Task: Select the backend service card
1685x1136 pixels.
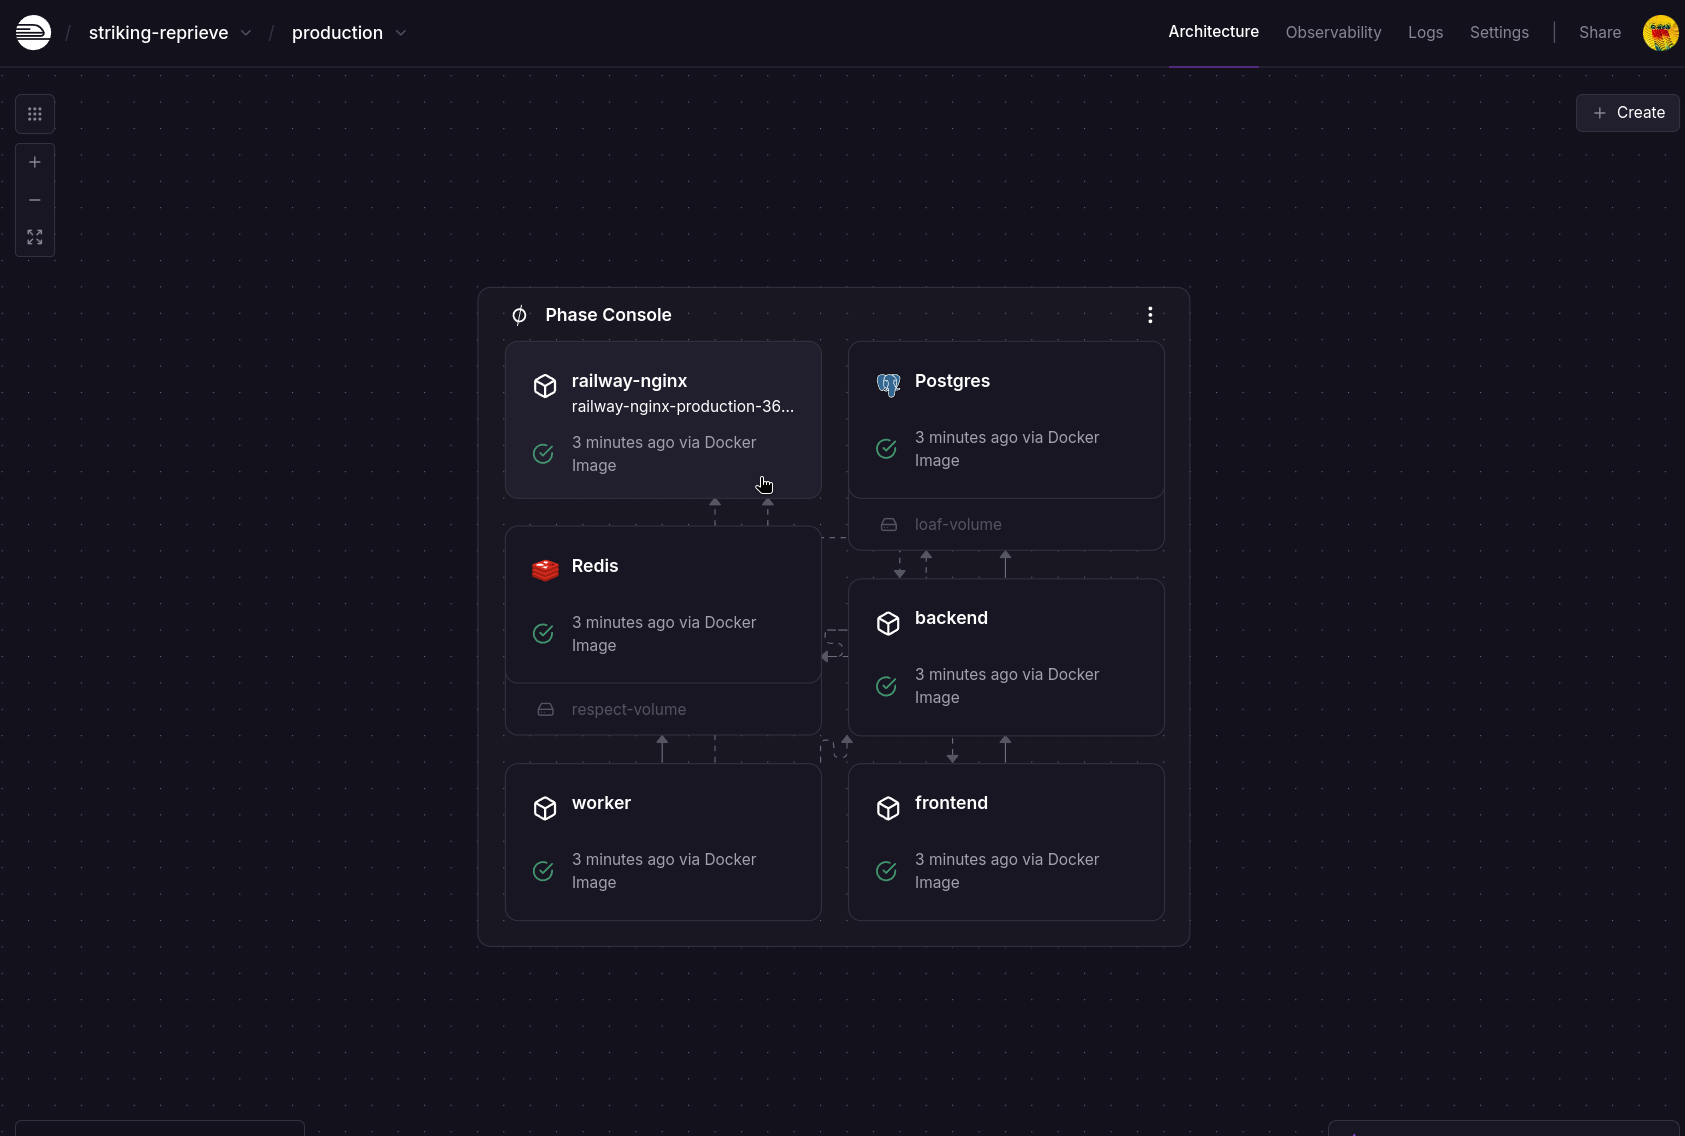Action: (x=1006, y=657)
